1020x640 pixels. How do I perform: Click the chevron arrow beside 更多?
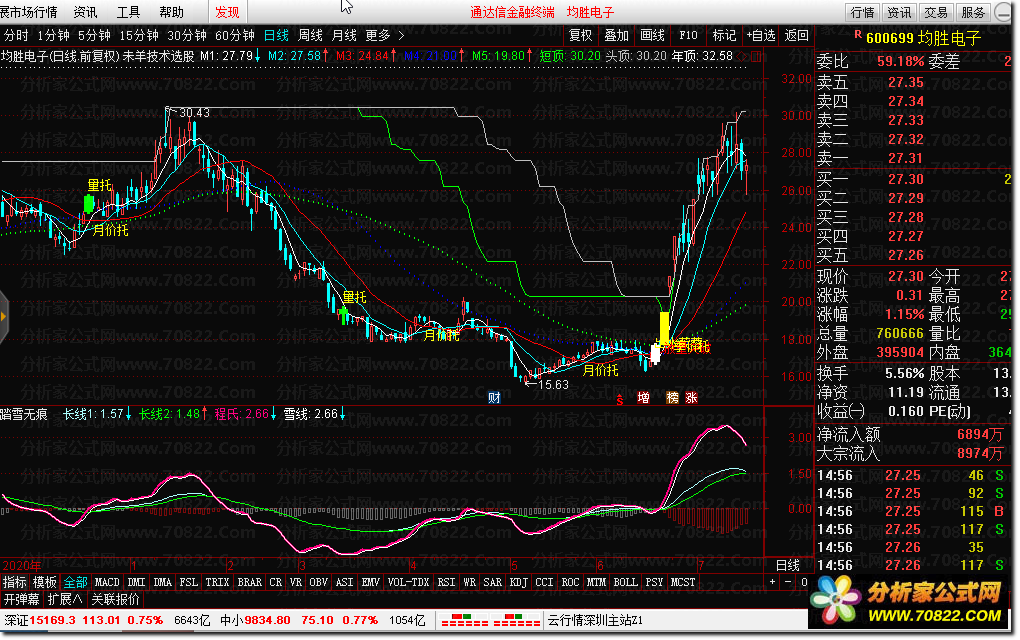pos(401,35)
